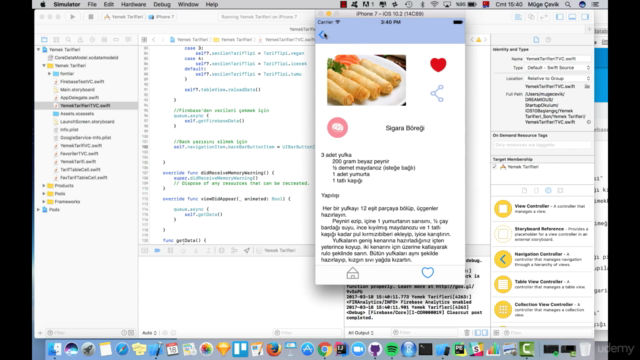
Task: Expand the fontlar folder
Action: coord(49,73)
